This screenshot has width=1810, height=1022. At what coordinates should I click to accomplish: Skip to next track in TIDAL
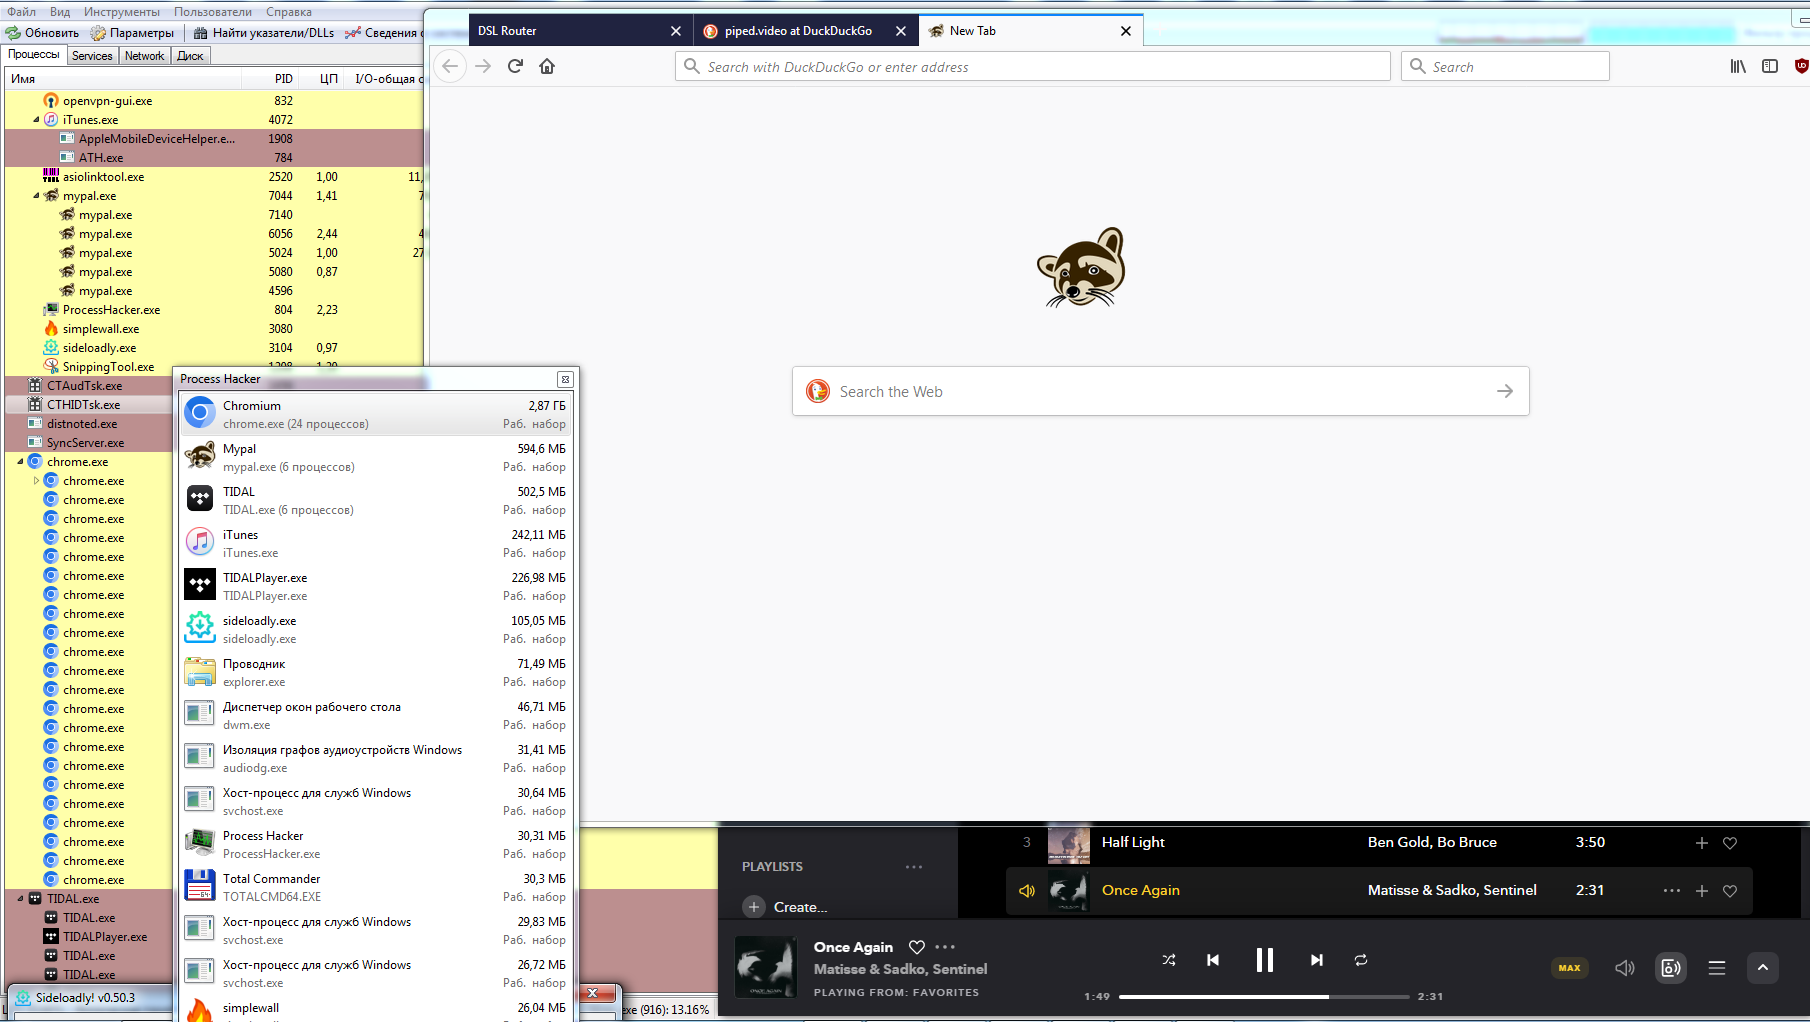(1317, 960)
